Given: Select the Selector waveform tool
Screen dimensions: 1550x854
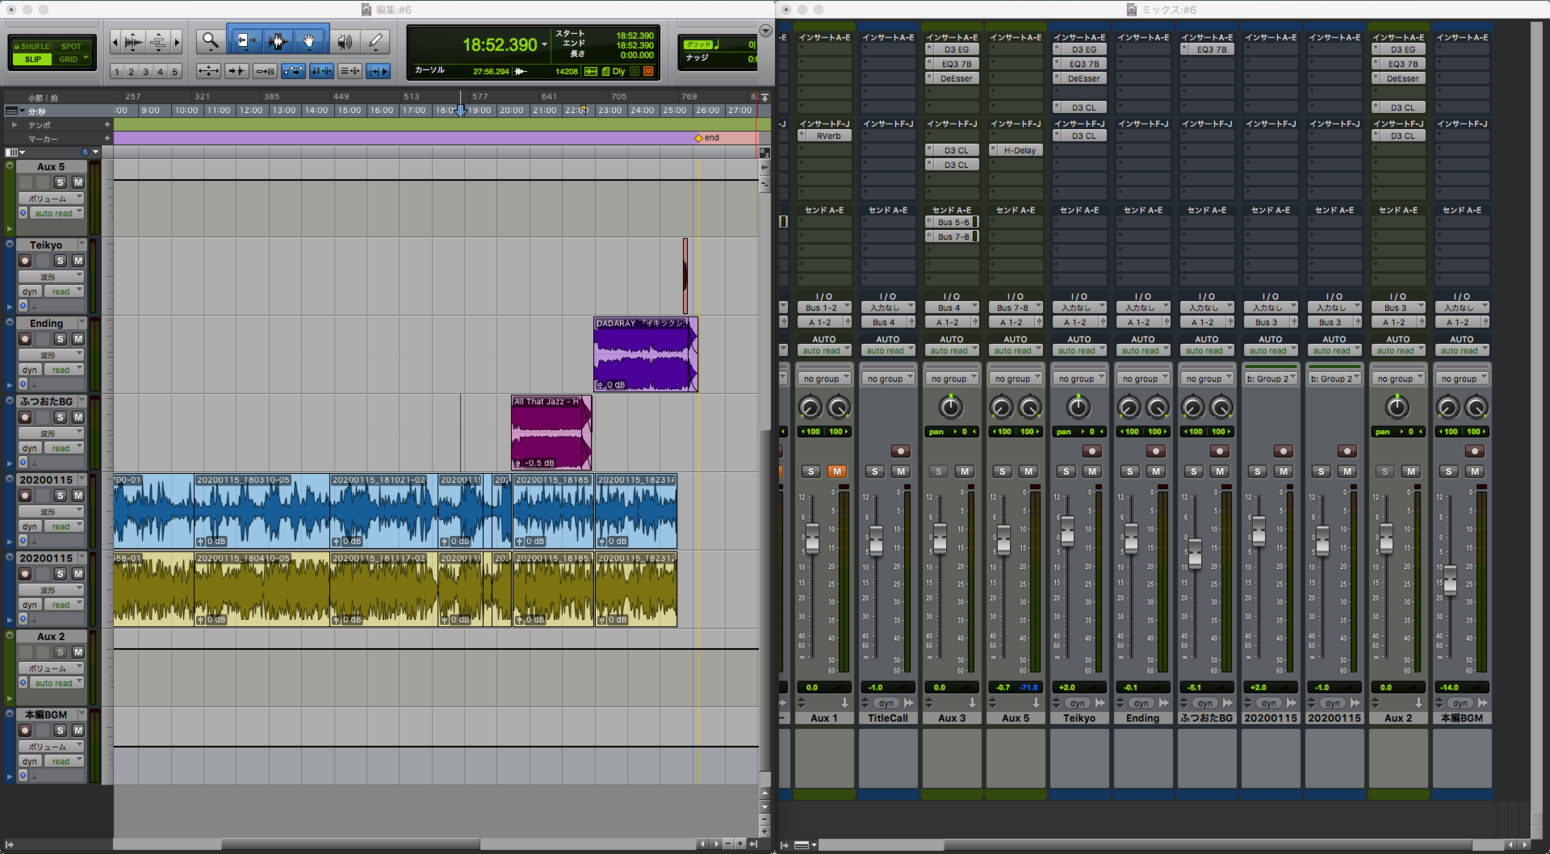Looking at the screenshot, I should (x=278, y=41).
